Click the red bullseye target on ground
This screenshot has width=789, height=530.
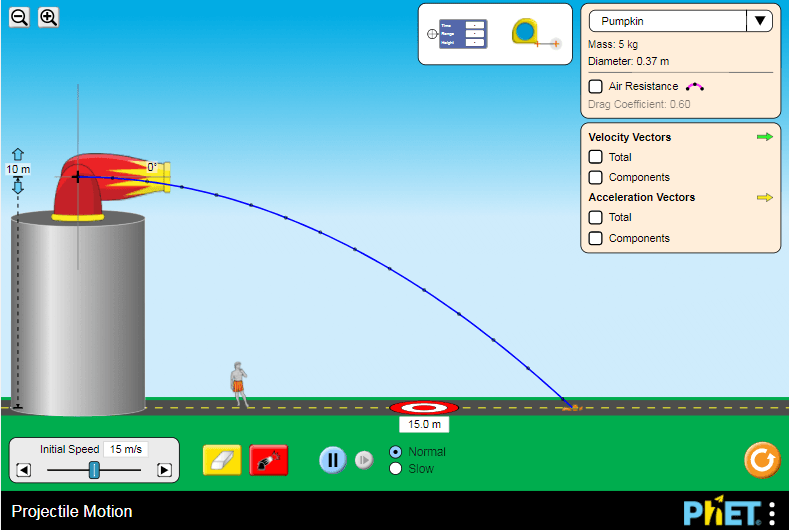pos(424,407)
